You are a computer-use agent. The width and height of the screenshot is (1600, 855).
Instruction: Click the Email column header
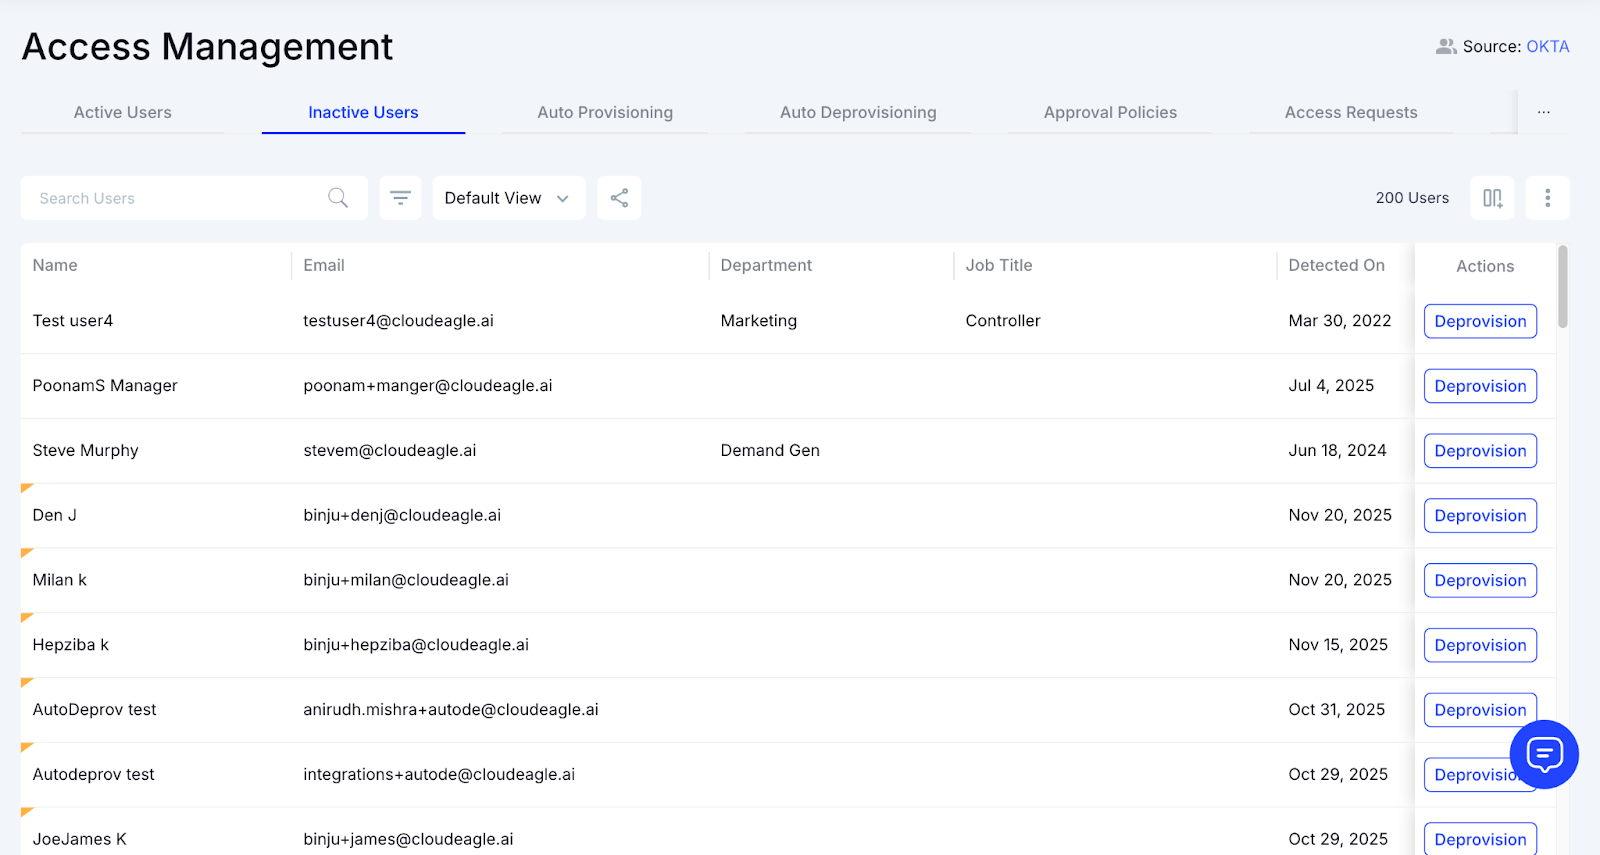pos(324,265)
